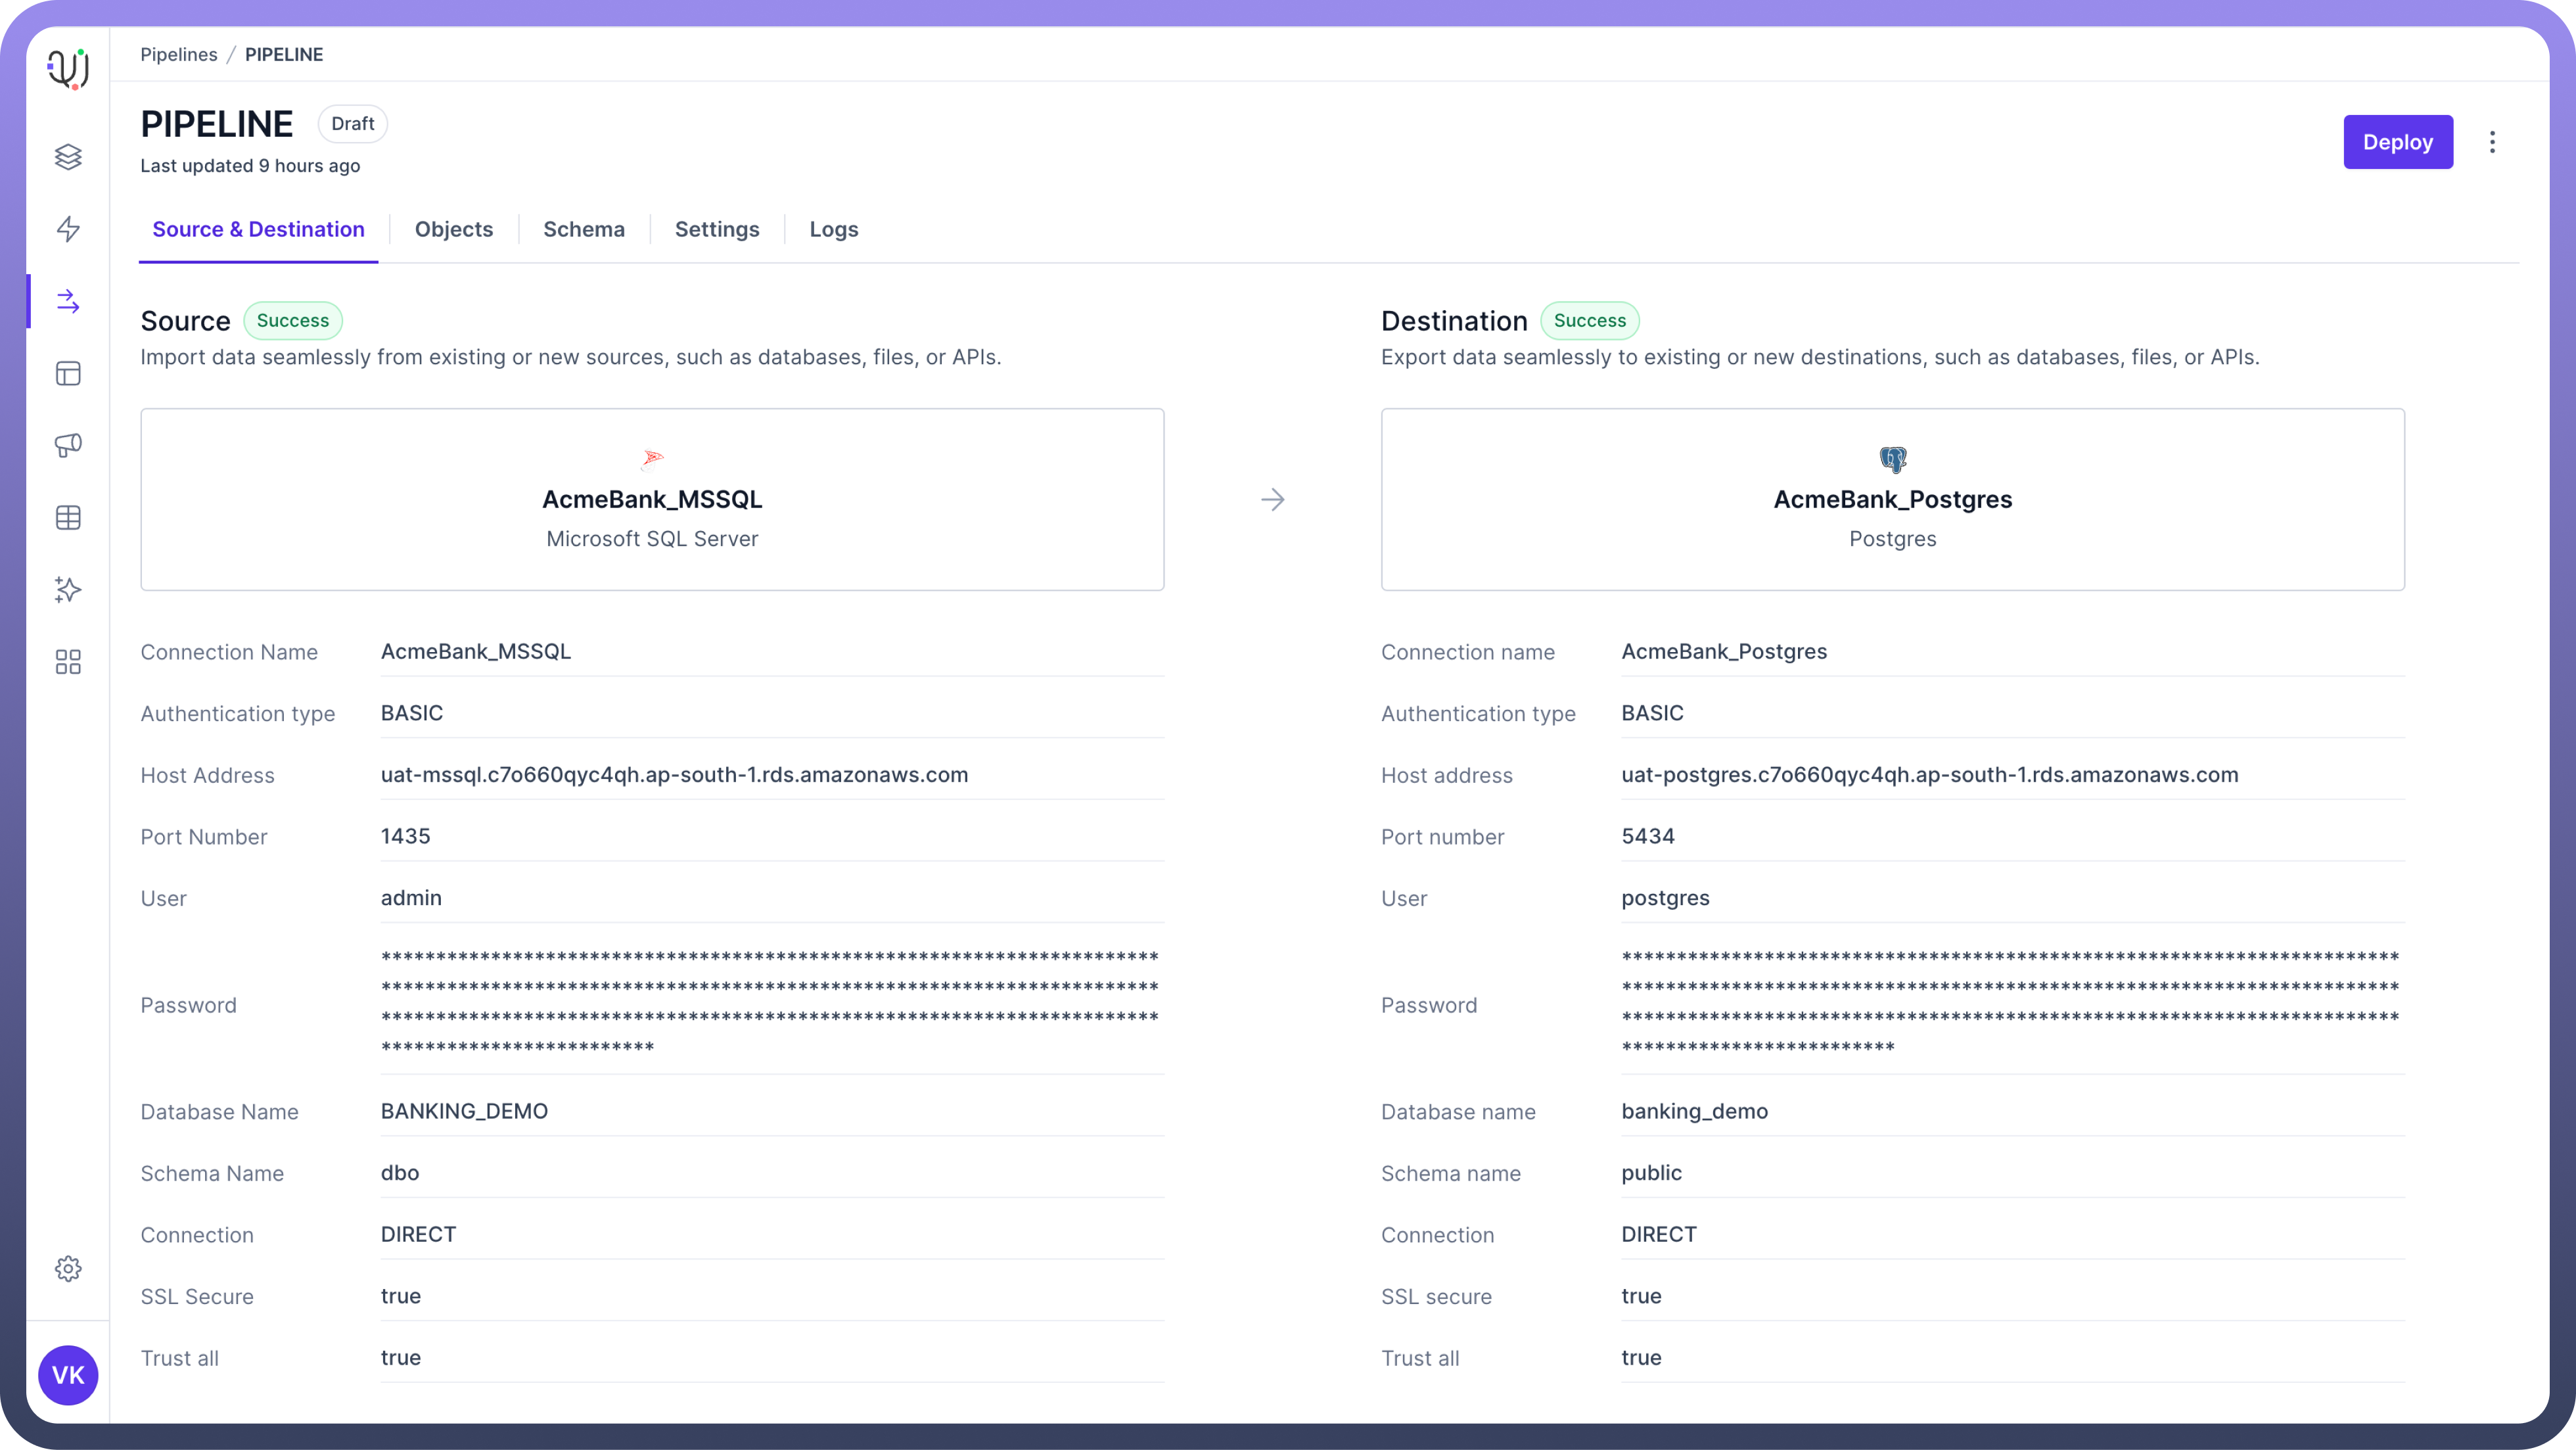Screen dimensions: 2576x1450
Task: Select the pipelines arrow sidebar icon
Action: (68, 301)
